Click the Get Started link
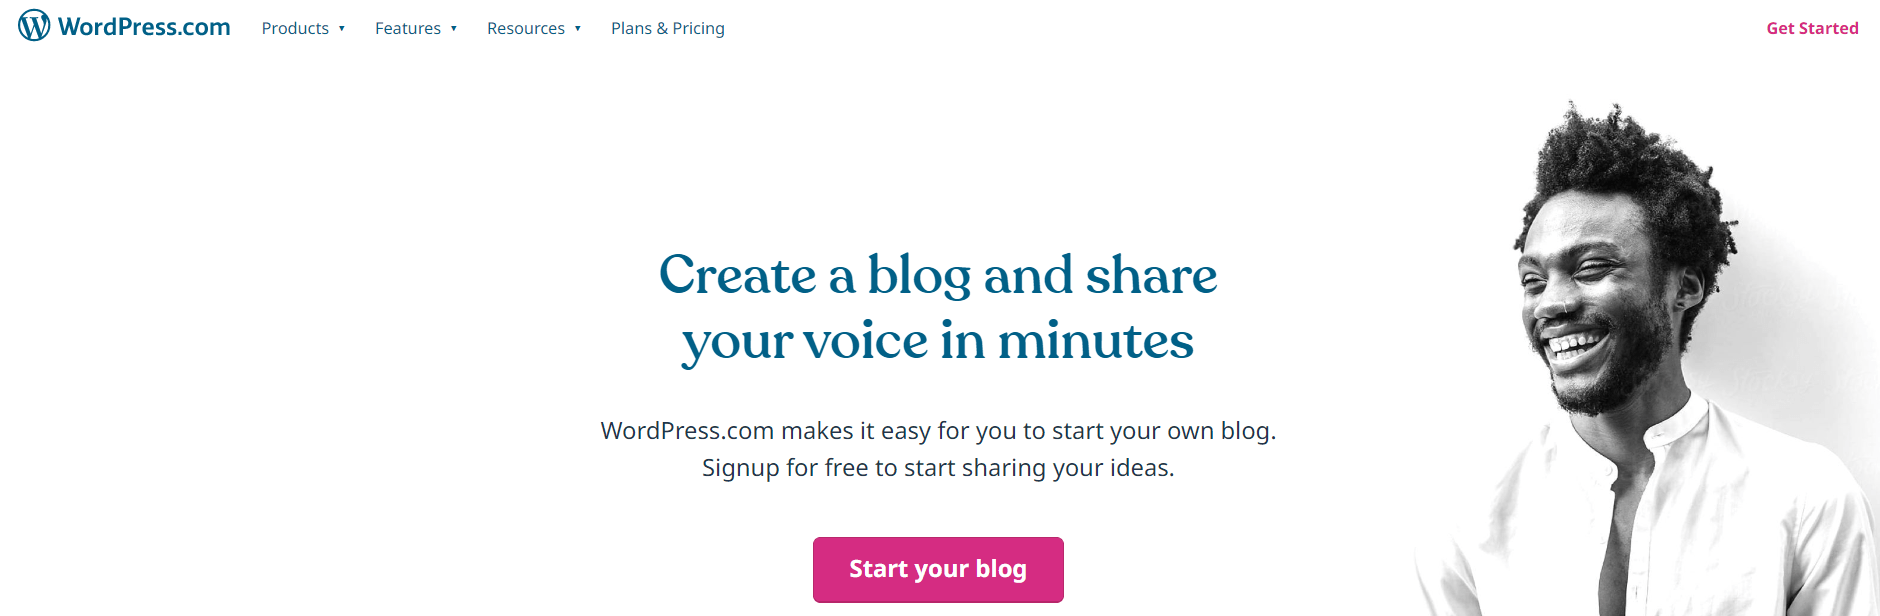 point(1812,28)
